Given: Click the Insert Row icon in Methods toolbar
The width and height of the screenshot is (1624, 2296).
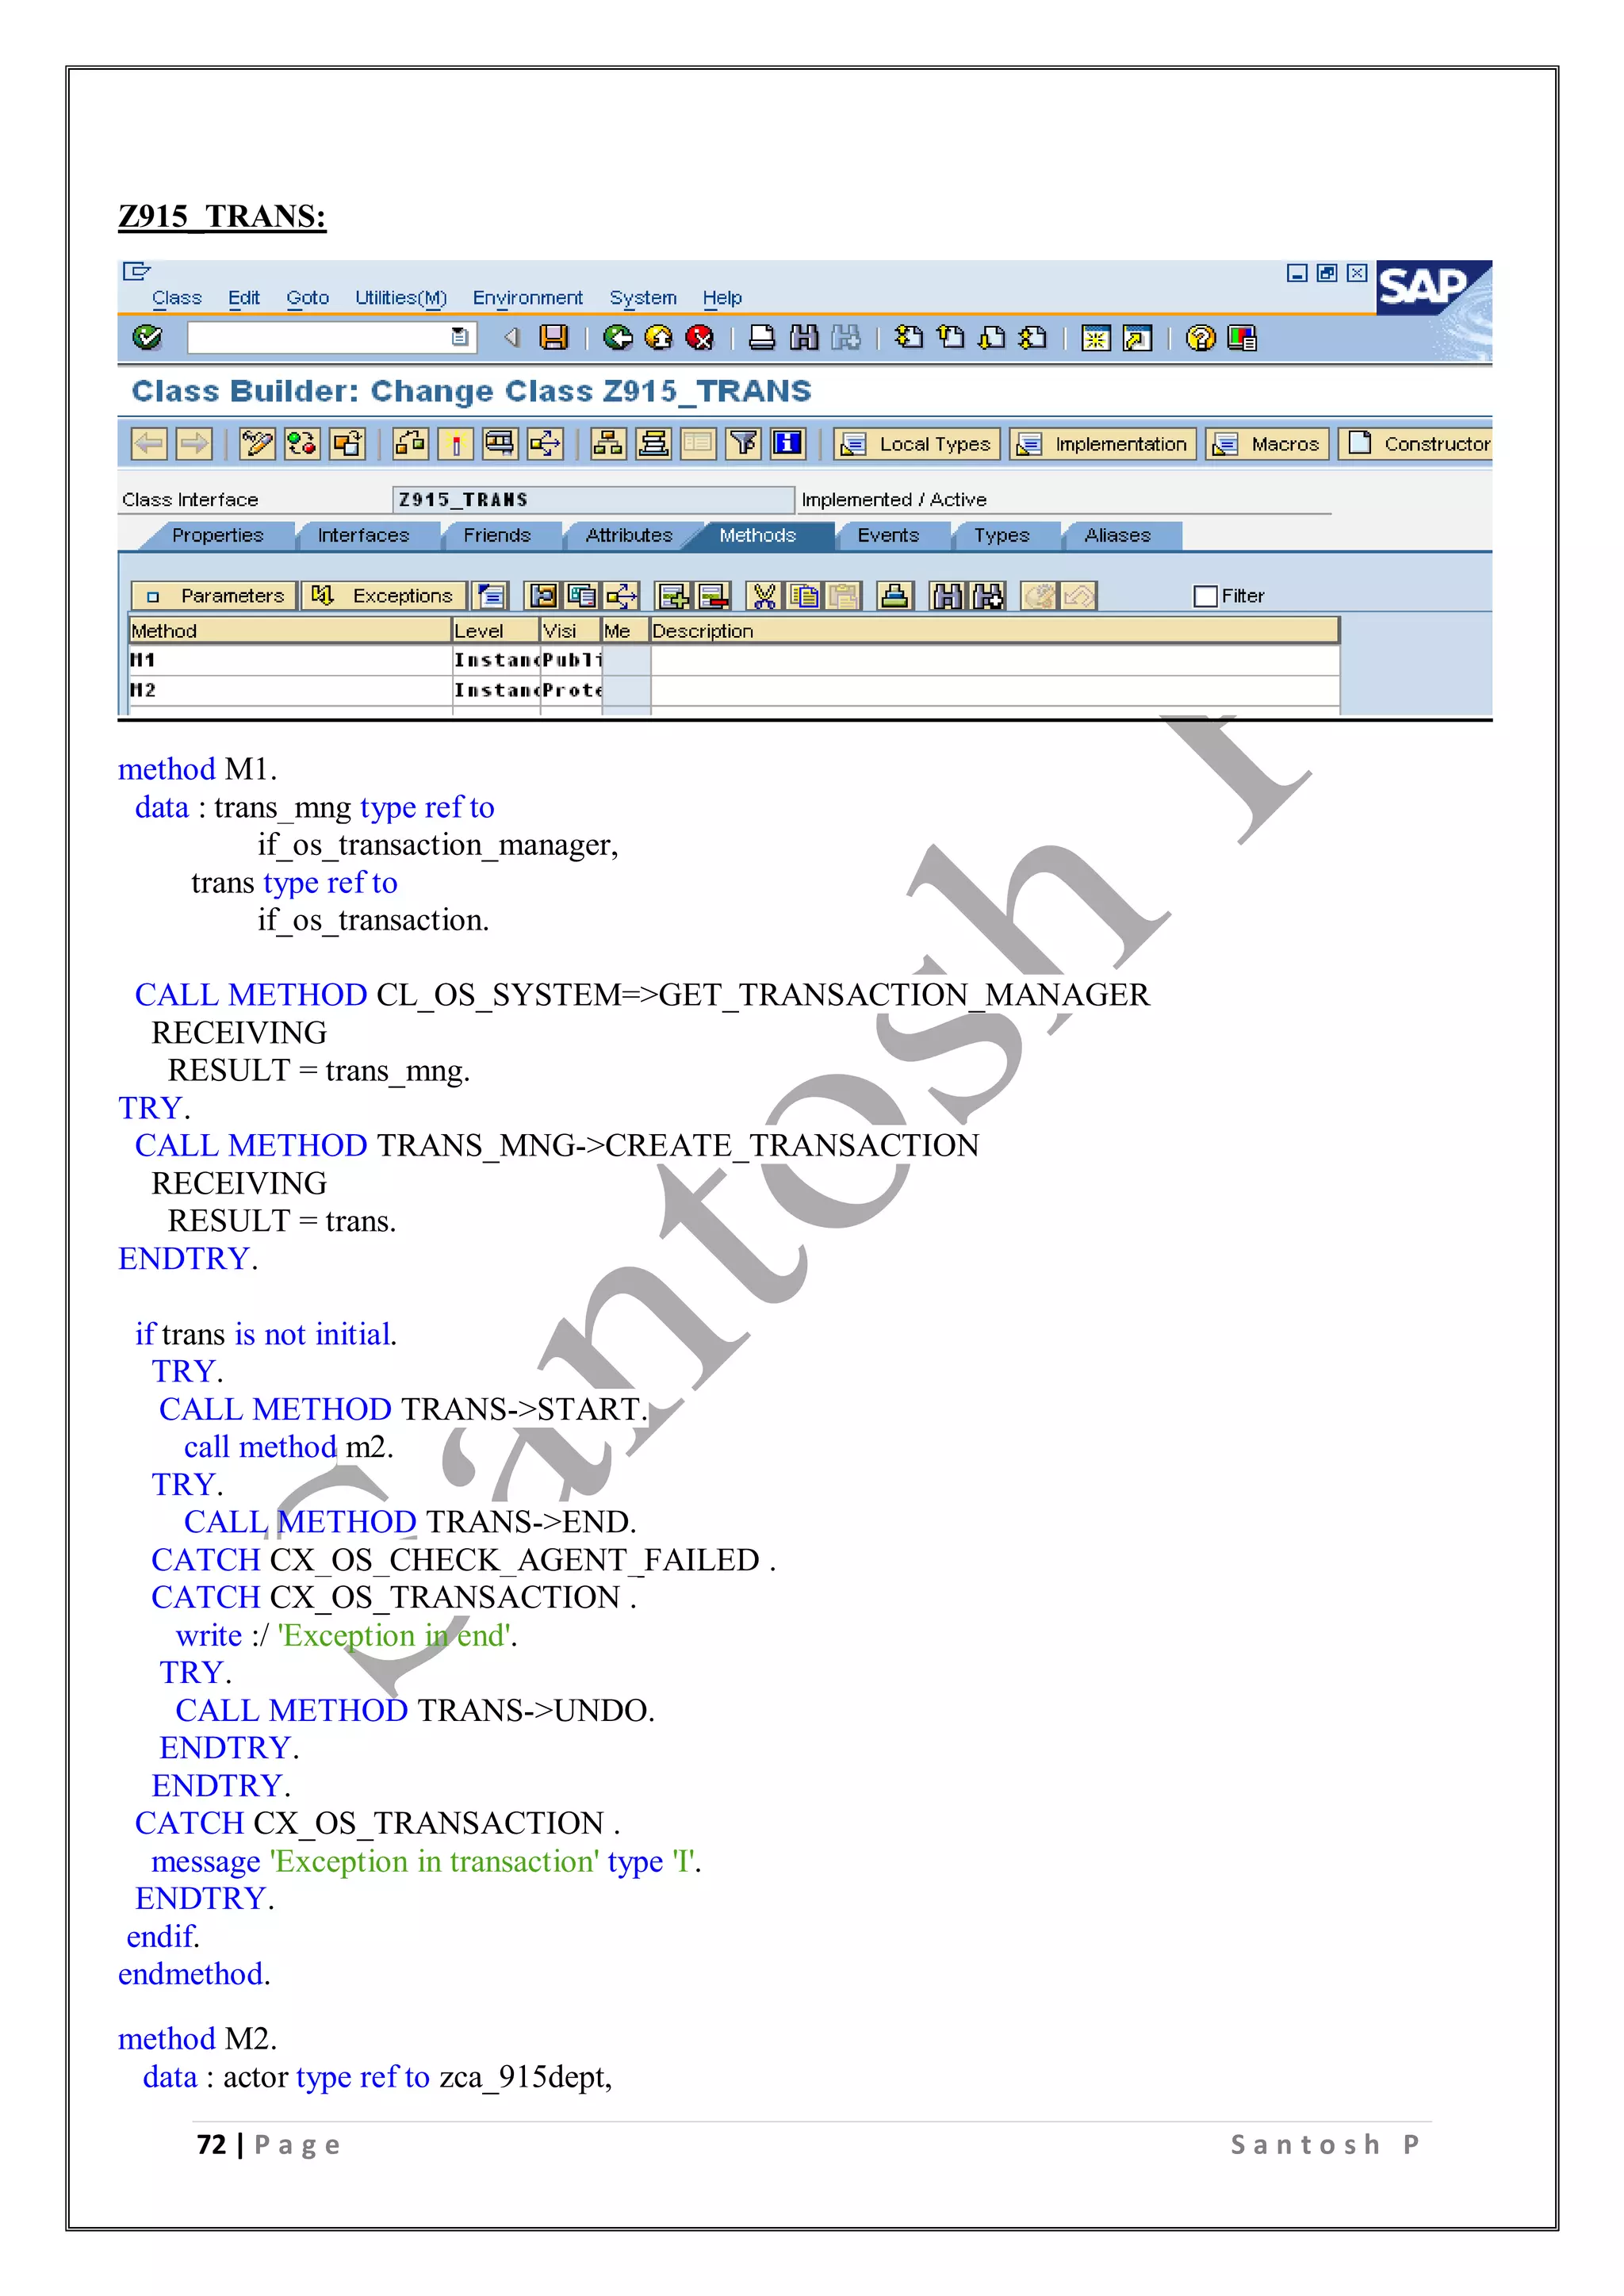Looking at the screenshot, I should (x=673, y=596).
